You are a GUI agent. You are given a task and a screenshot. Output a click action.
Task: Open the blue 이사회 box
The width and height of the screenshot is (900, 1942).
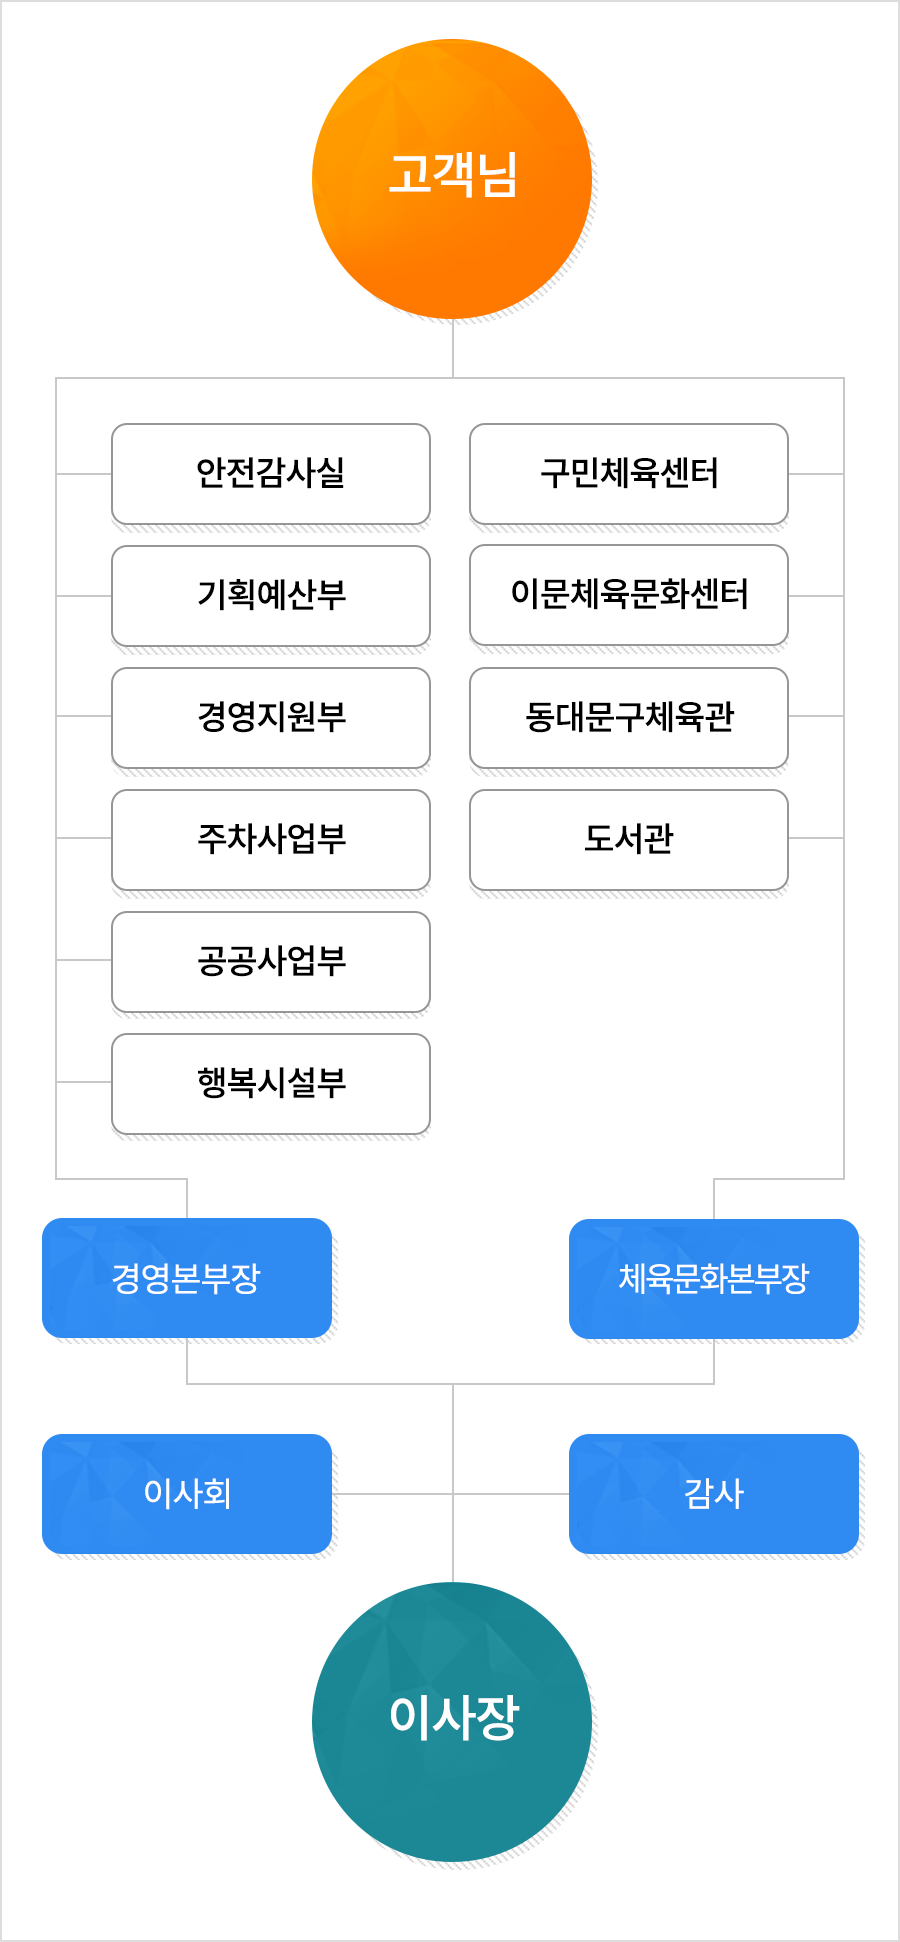point(187,1493)
